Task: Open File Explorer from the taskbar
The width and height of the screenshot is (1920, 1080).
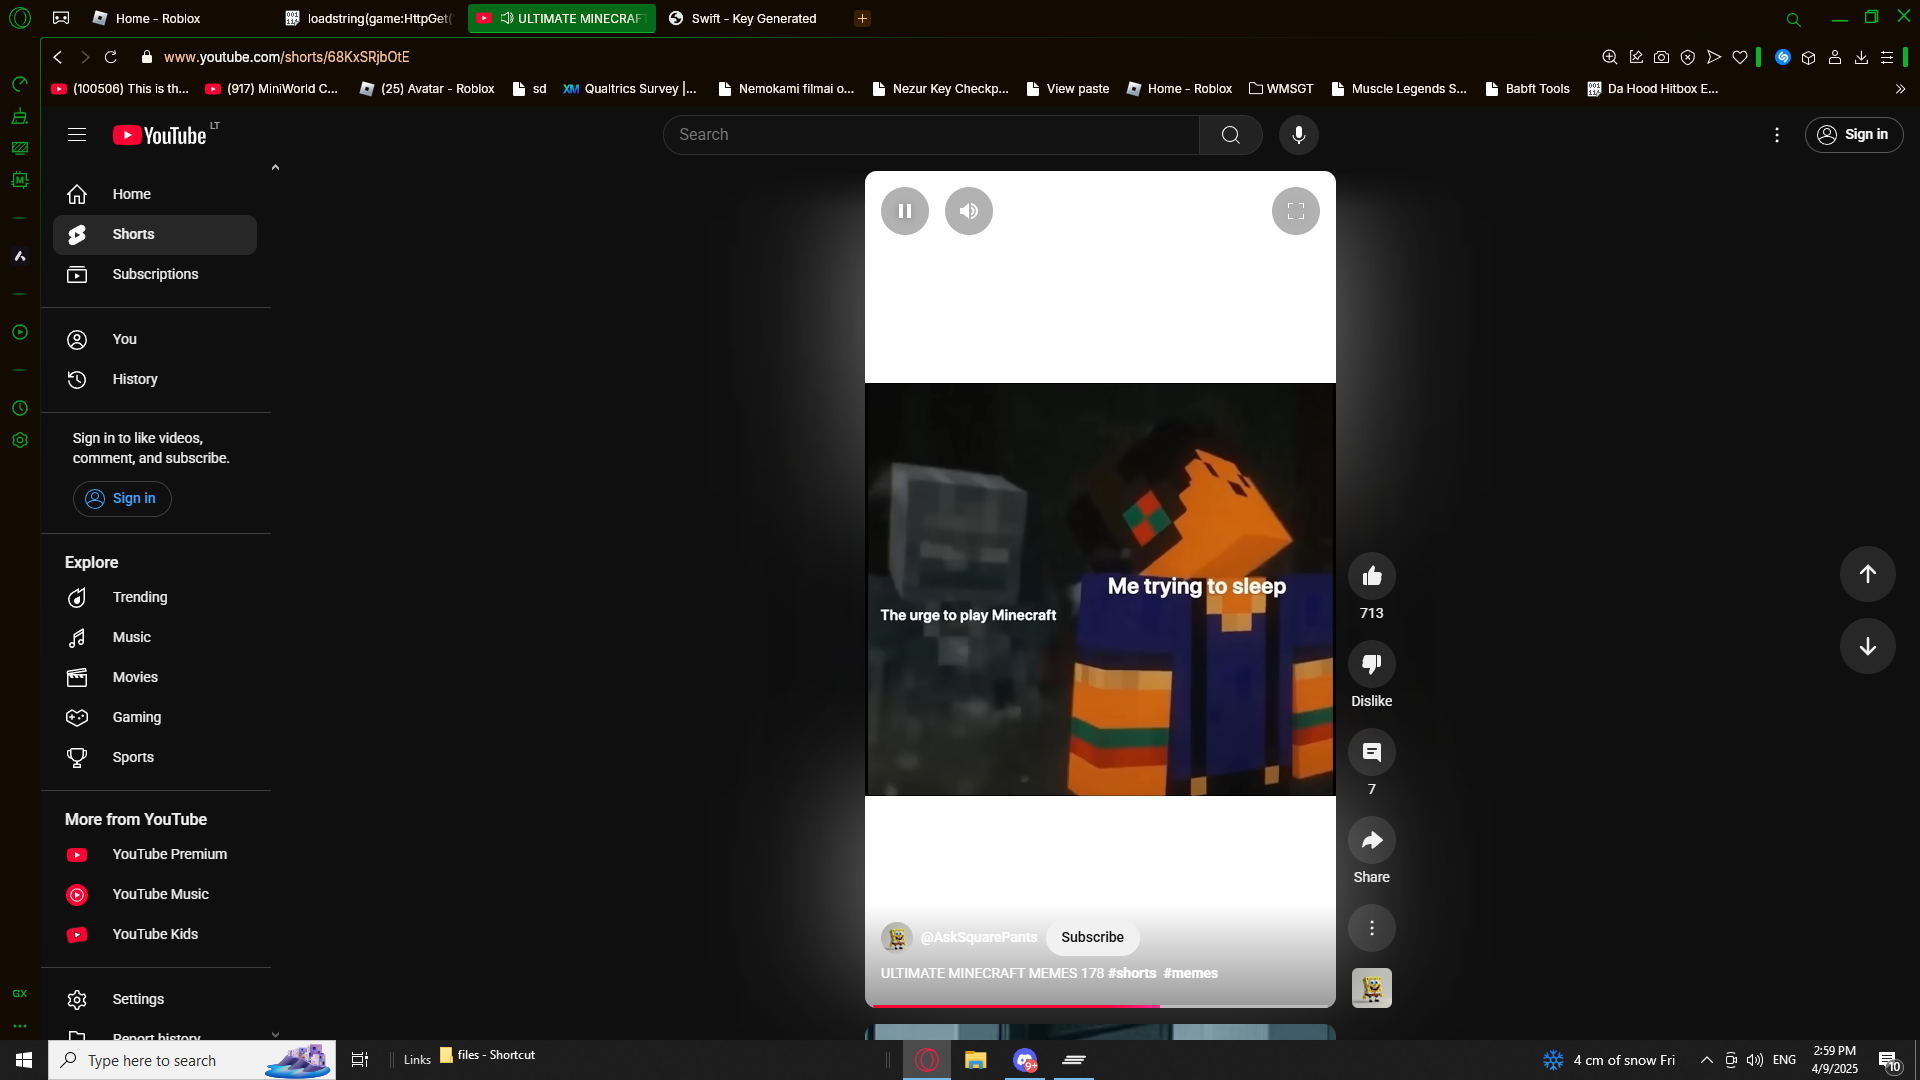Action: [975, 1060]
